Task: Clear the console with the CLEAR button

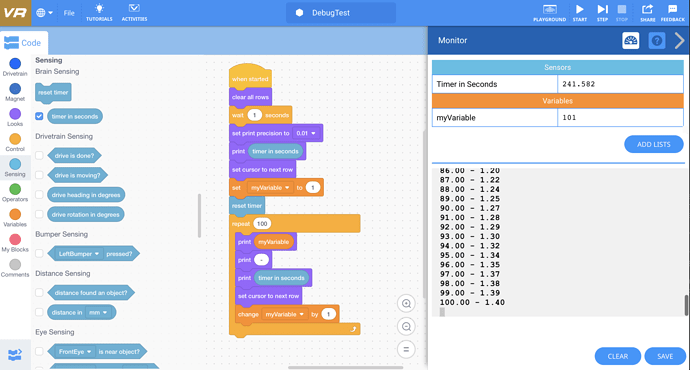Action: [617, 356]
